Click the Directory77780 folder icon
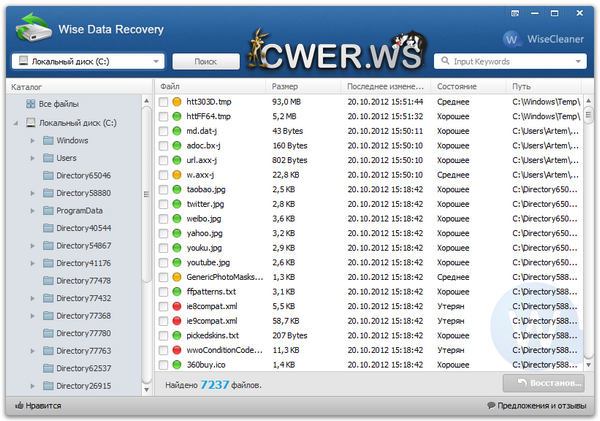The width and height of the screenshot is (600, 421). click(x=48, y=333)
